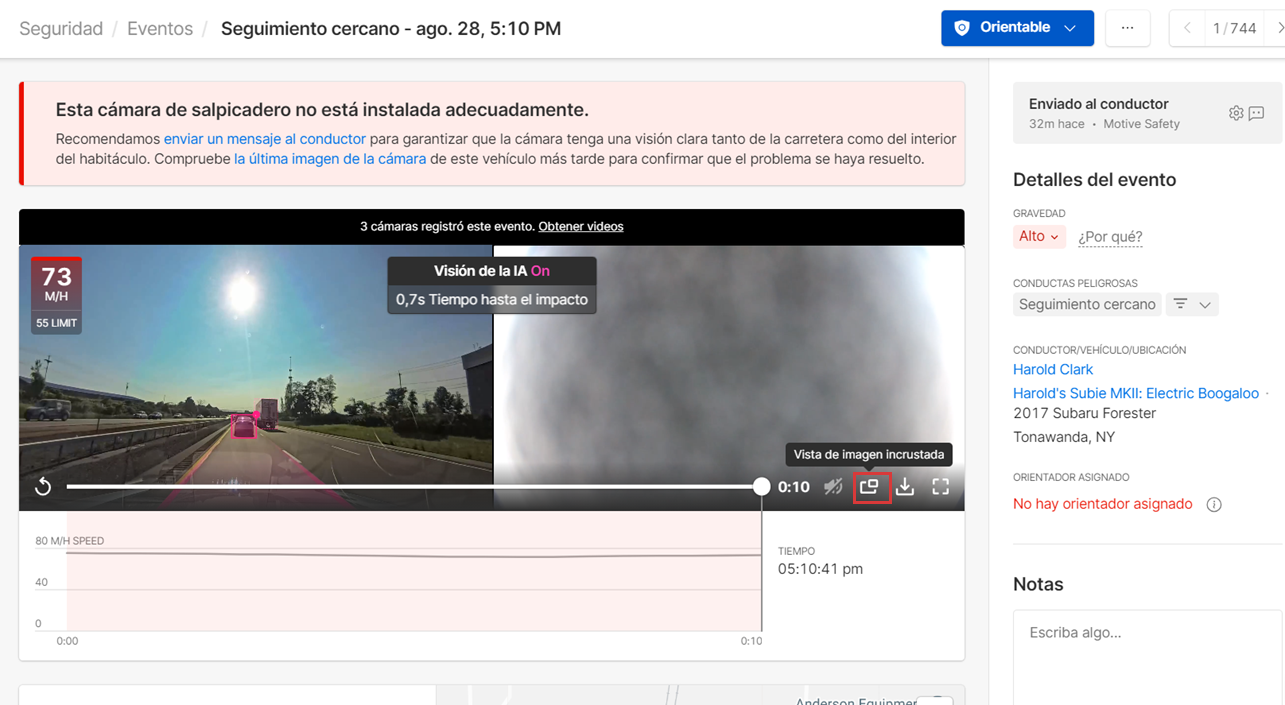This screenshot has width=1285, height=705.
Task: Toggle Visión de la IA overlay
Action: (540, 271)
